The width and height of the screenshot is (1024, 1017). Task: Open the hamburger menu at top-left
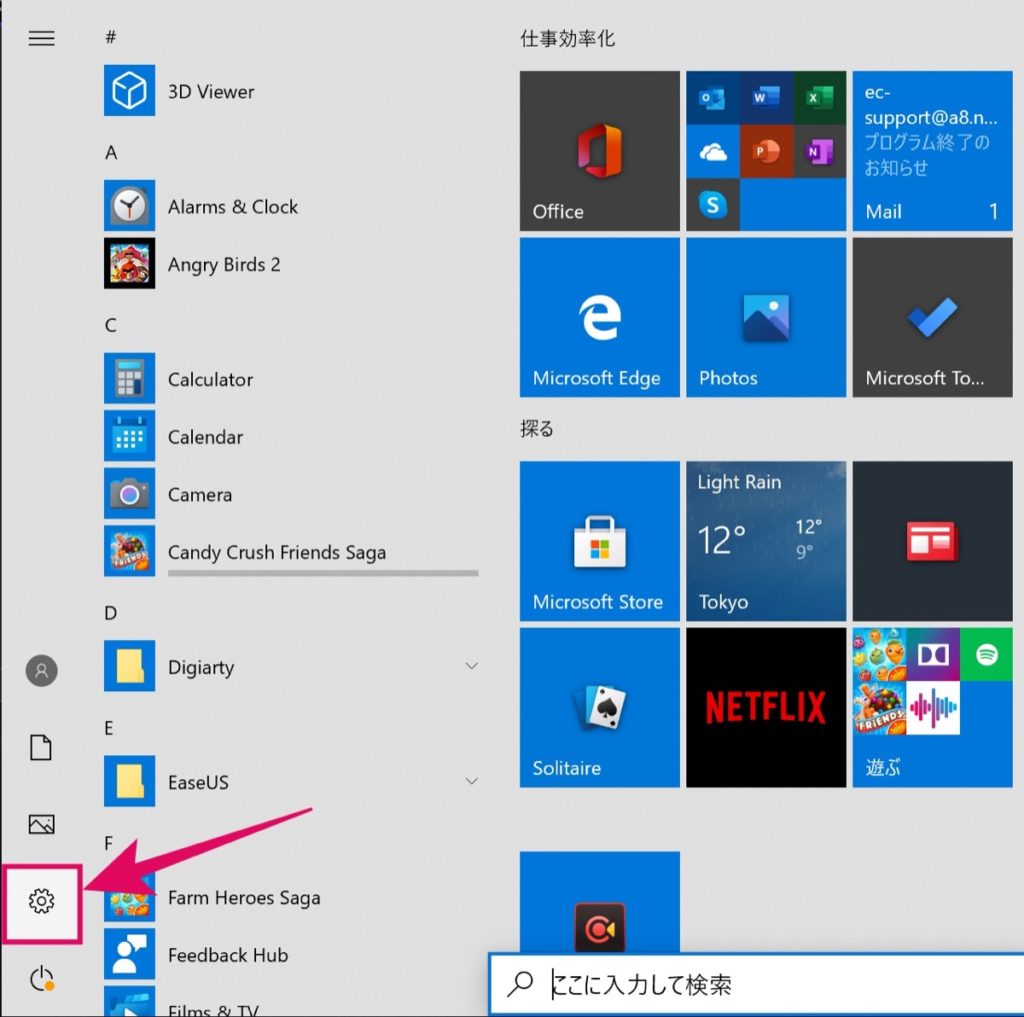[x=41, y=39]
